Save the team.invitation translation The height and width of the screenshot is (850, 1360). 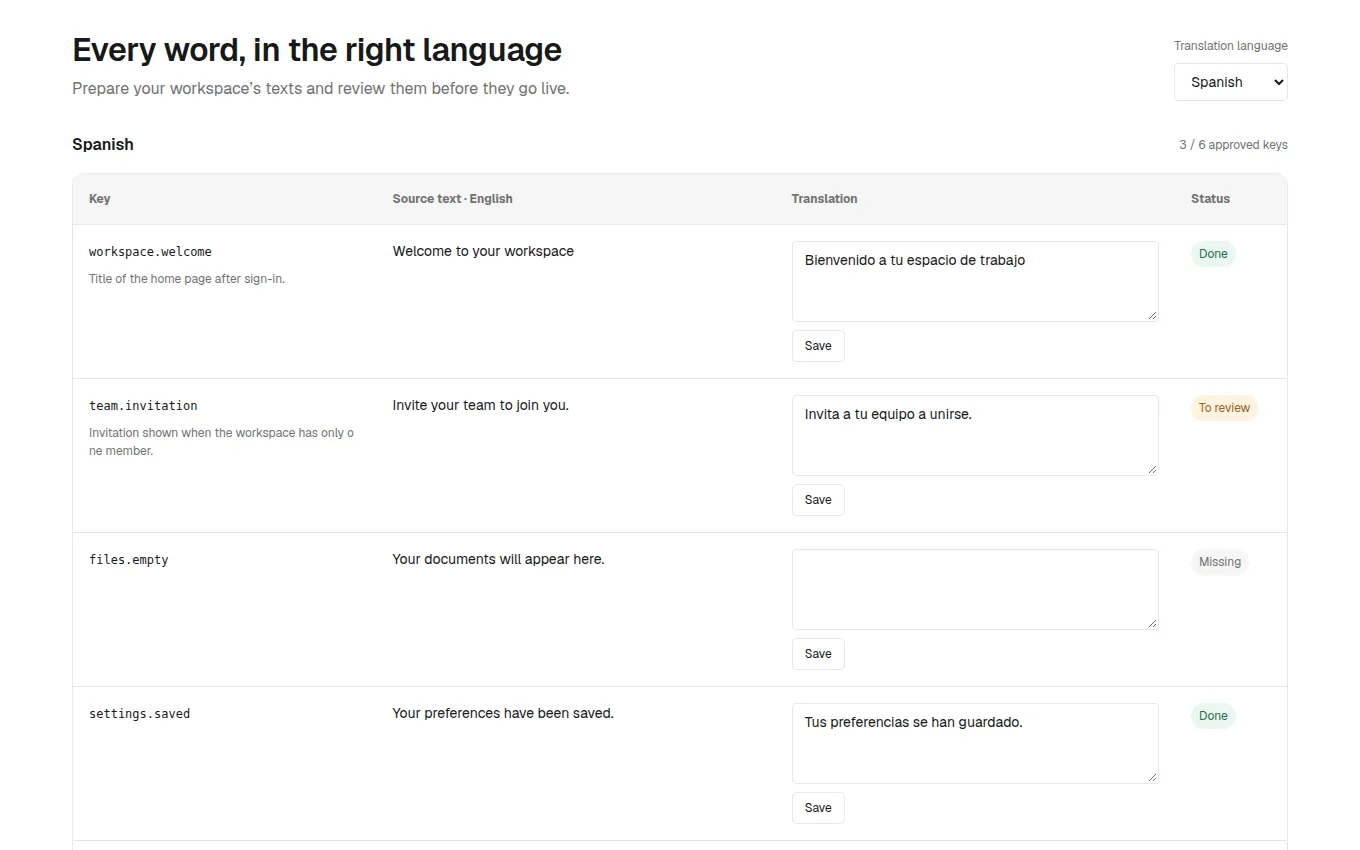(818, 500)
